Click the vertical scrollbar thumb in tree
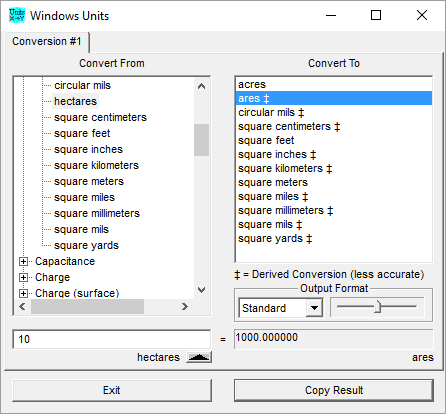 coord(201,140)
